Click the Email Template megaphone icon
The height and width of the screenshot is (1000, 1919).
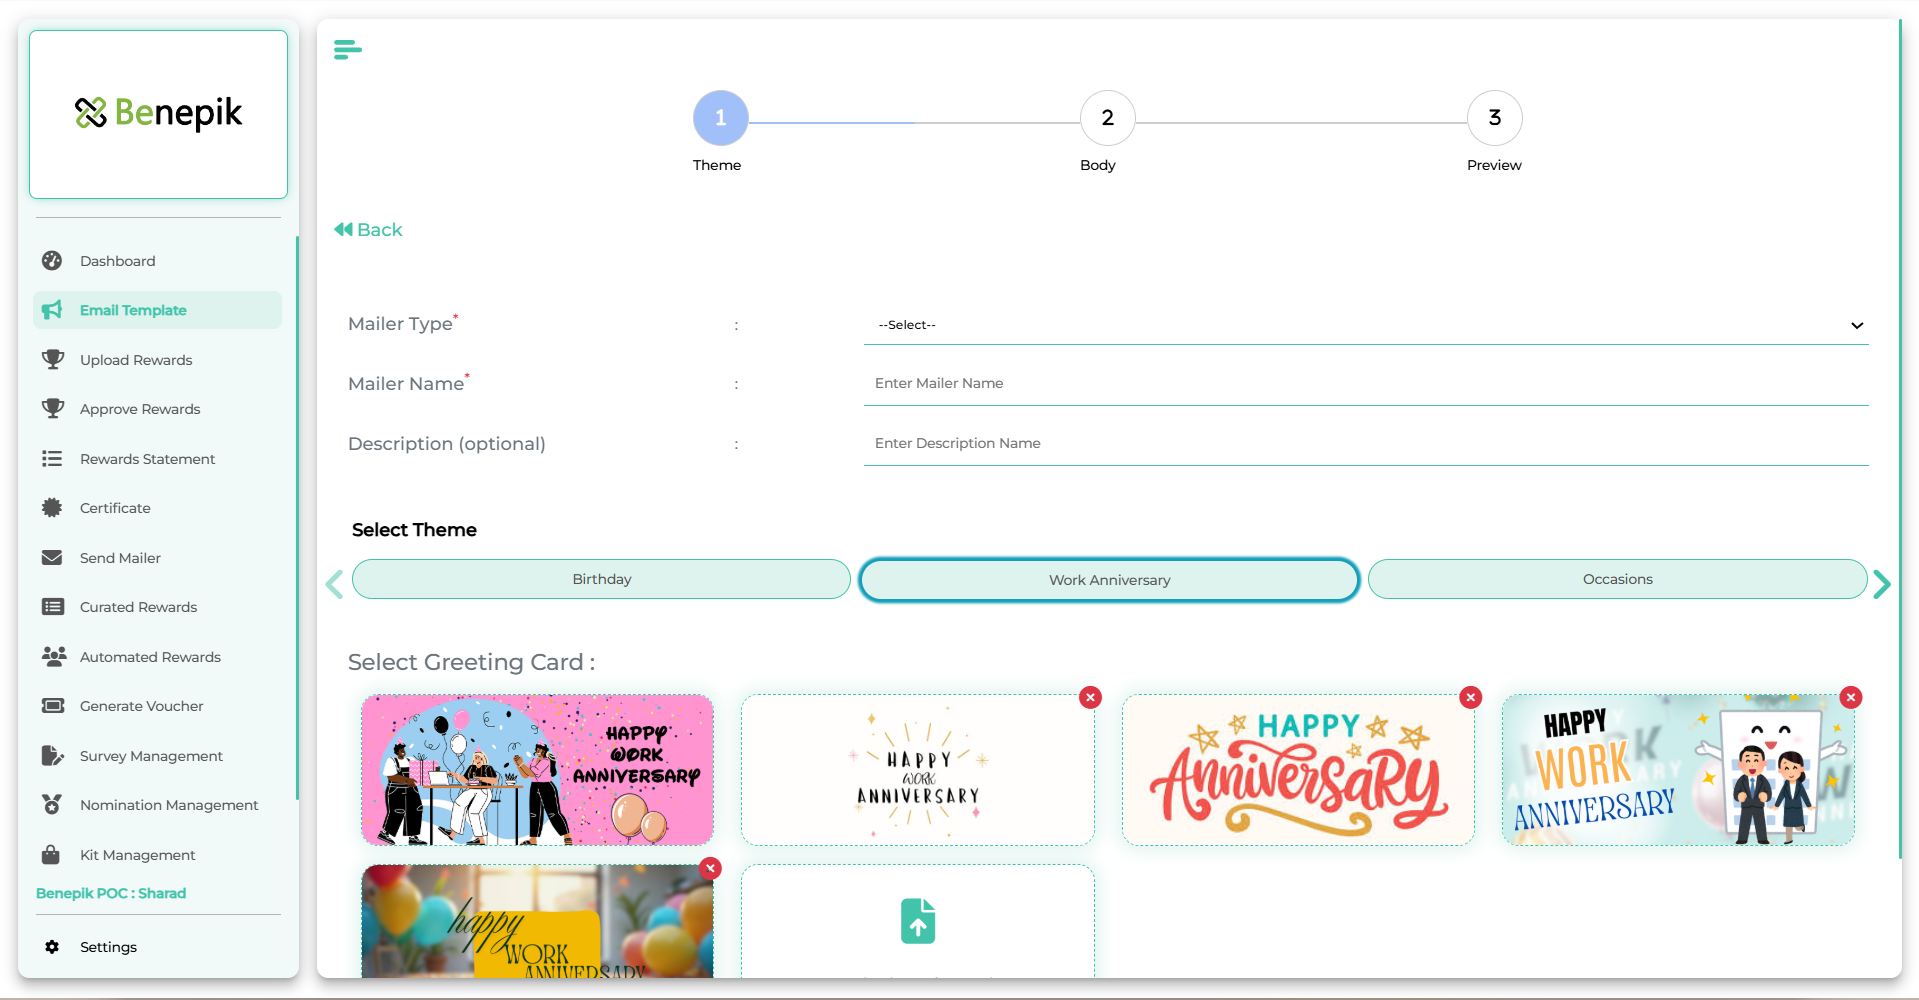52,310
